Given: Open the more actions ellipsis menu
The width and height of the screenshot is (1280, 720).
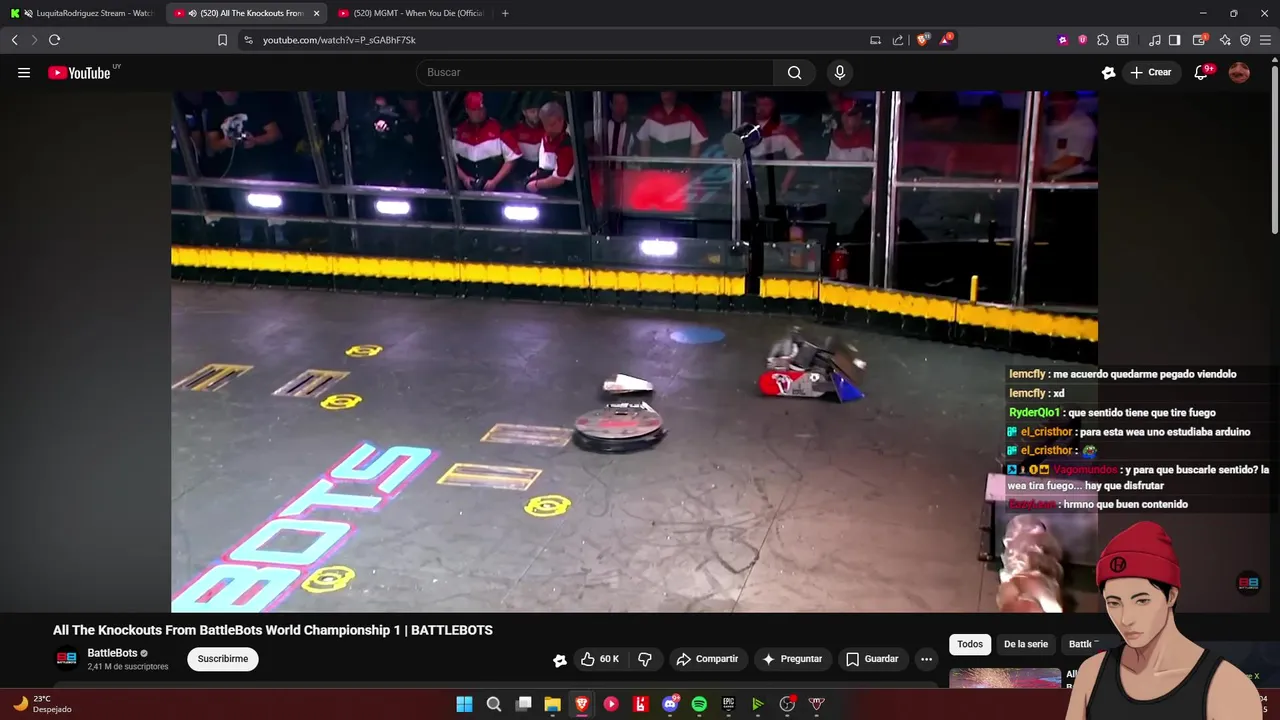Looking at the screenshot, I should point(926,659).
